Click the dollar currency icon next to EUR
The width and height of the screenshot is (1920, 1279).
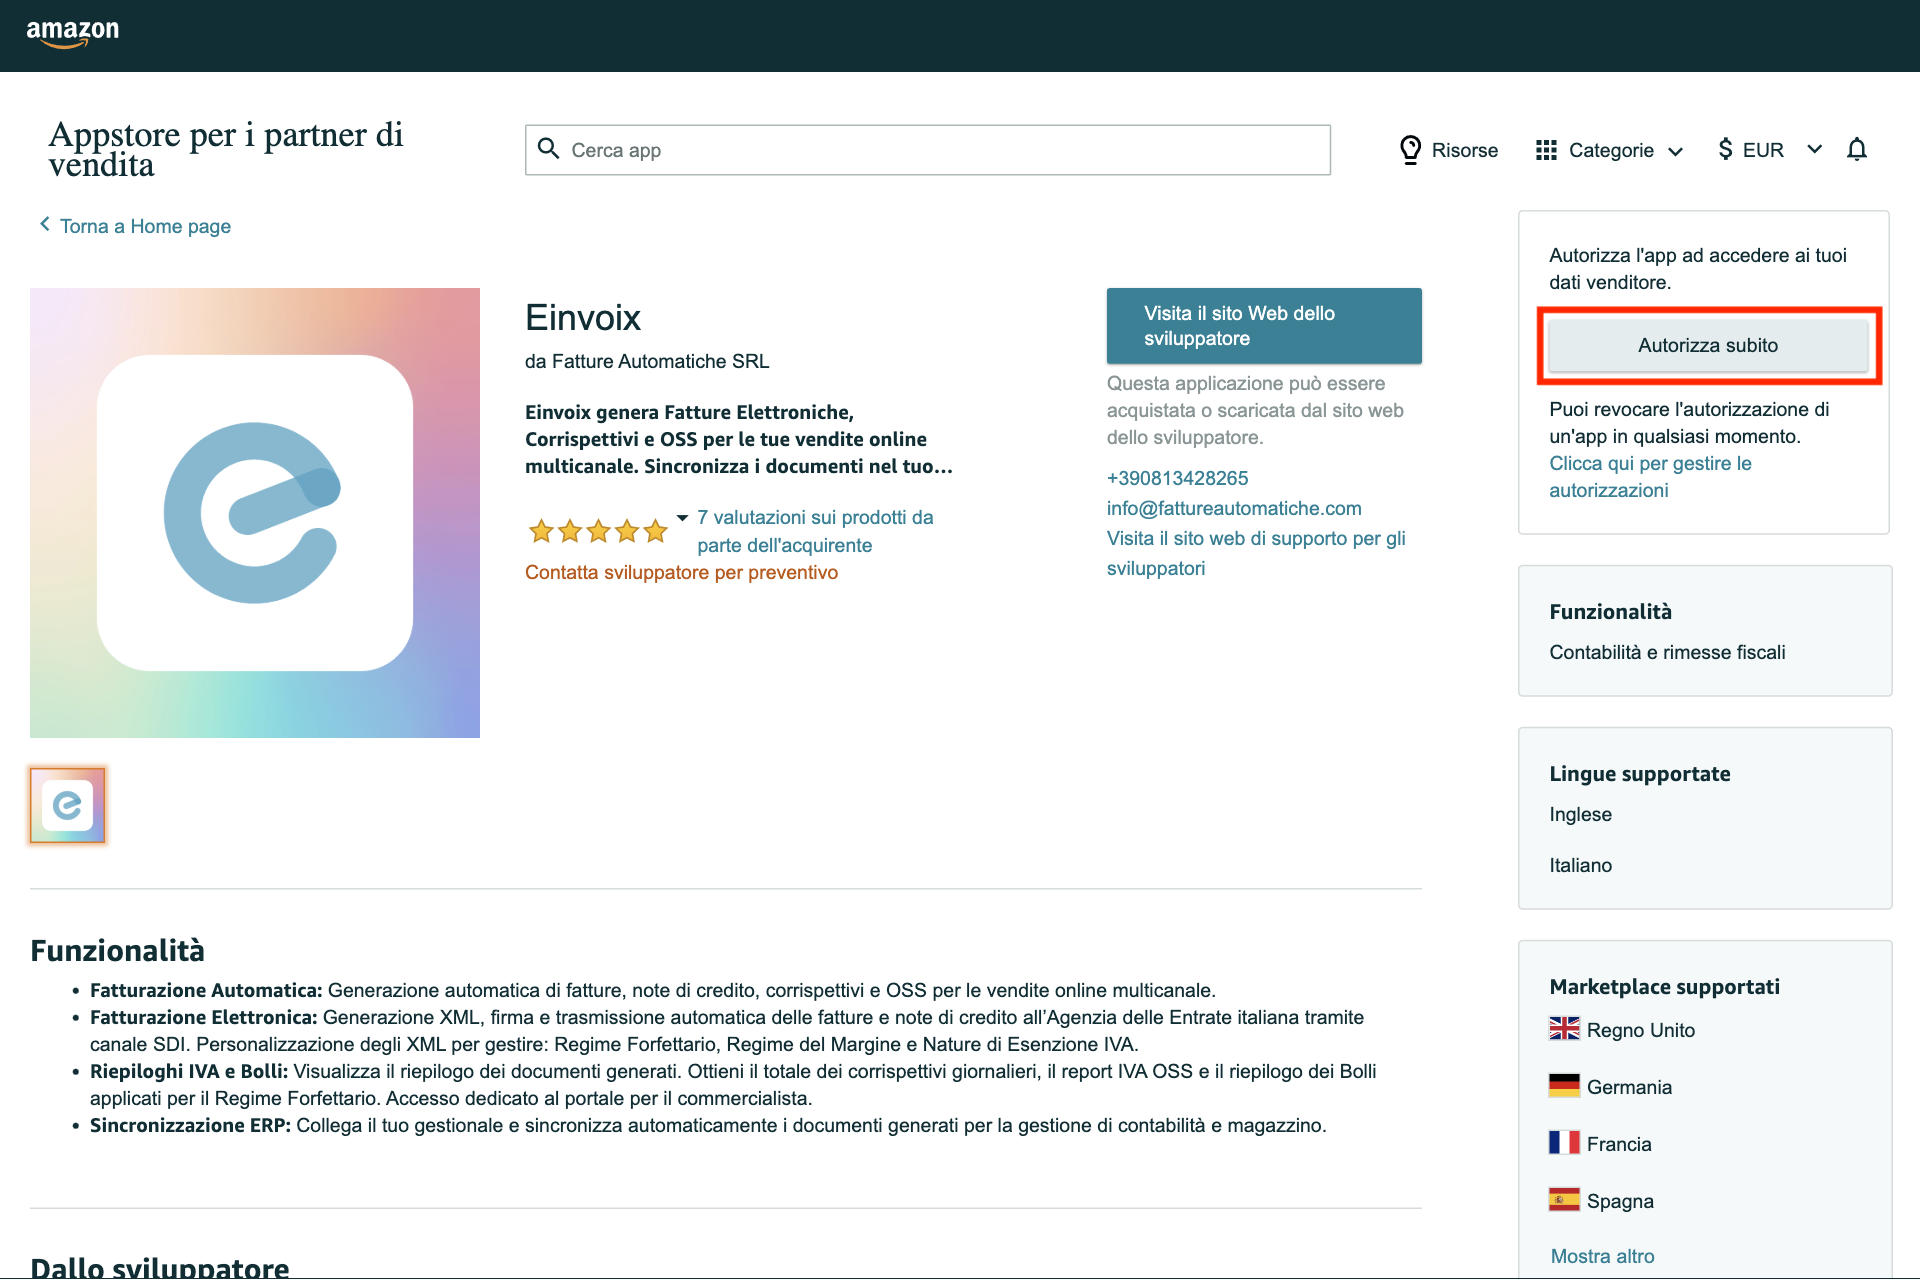pos(1724,149)
